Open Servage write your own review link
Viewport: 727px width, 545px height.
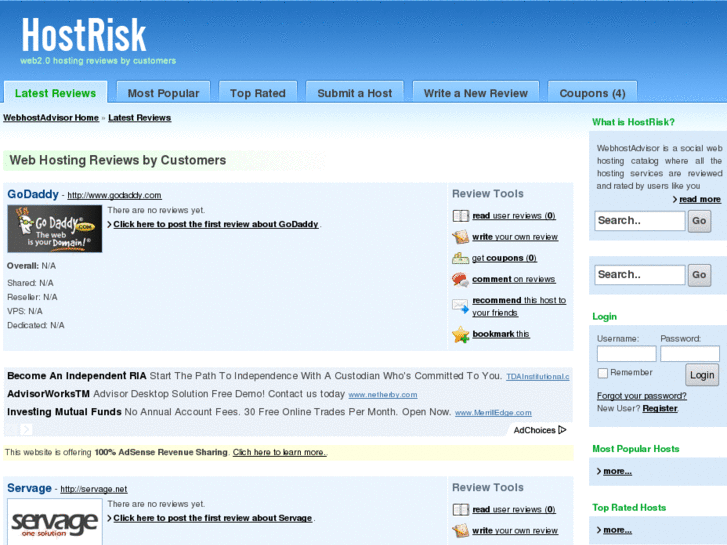[515, 531]
